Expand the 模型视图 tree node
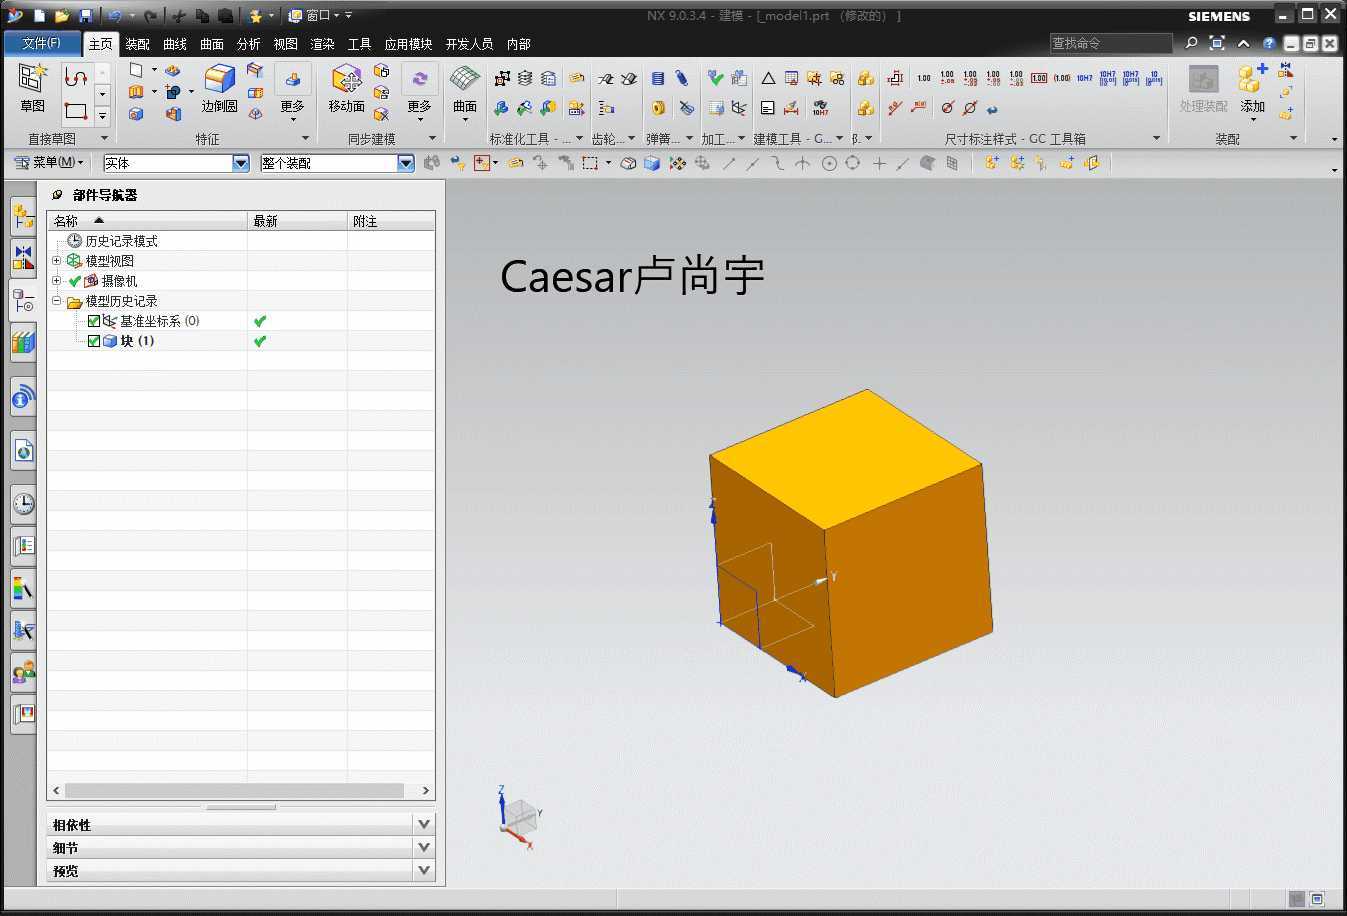1347x916 pixels. point(57,261)
